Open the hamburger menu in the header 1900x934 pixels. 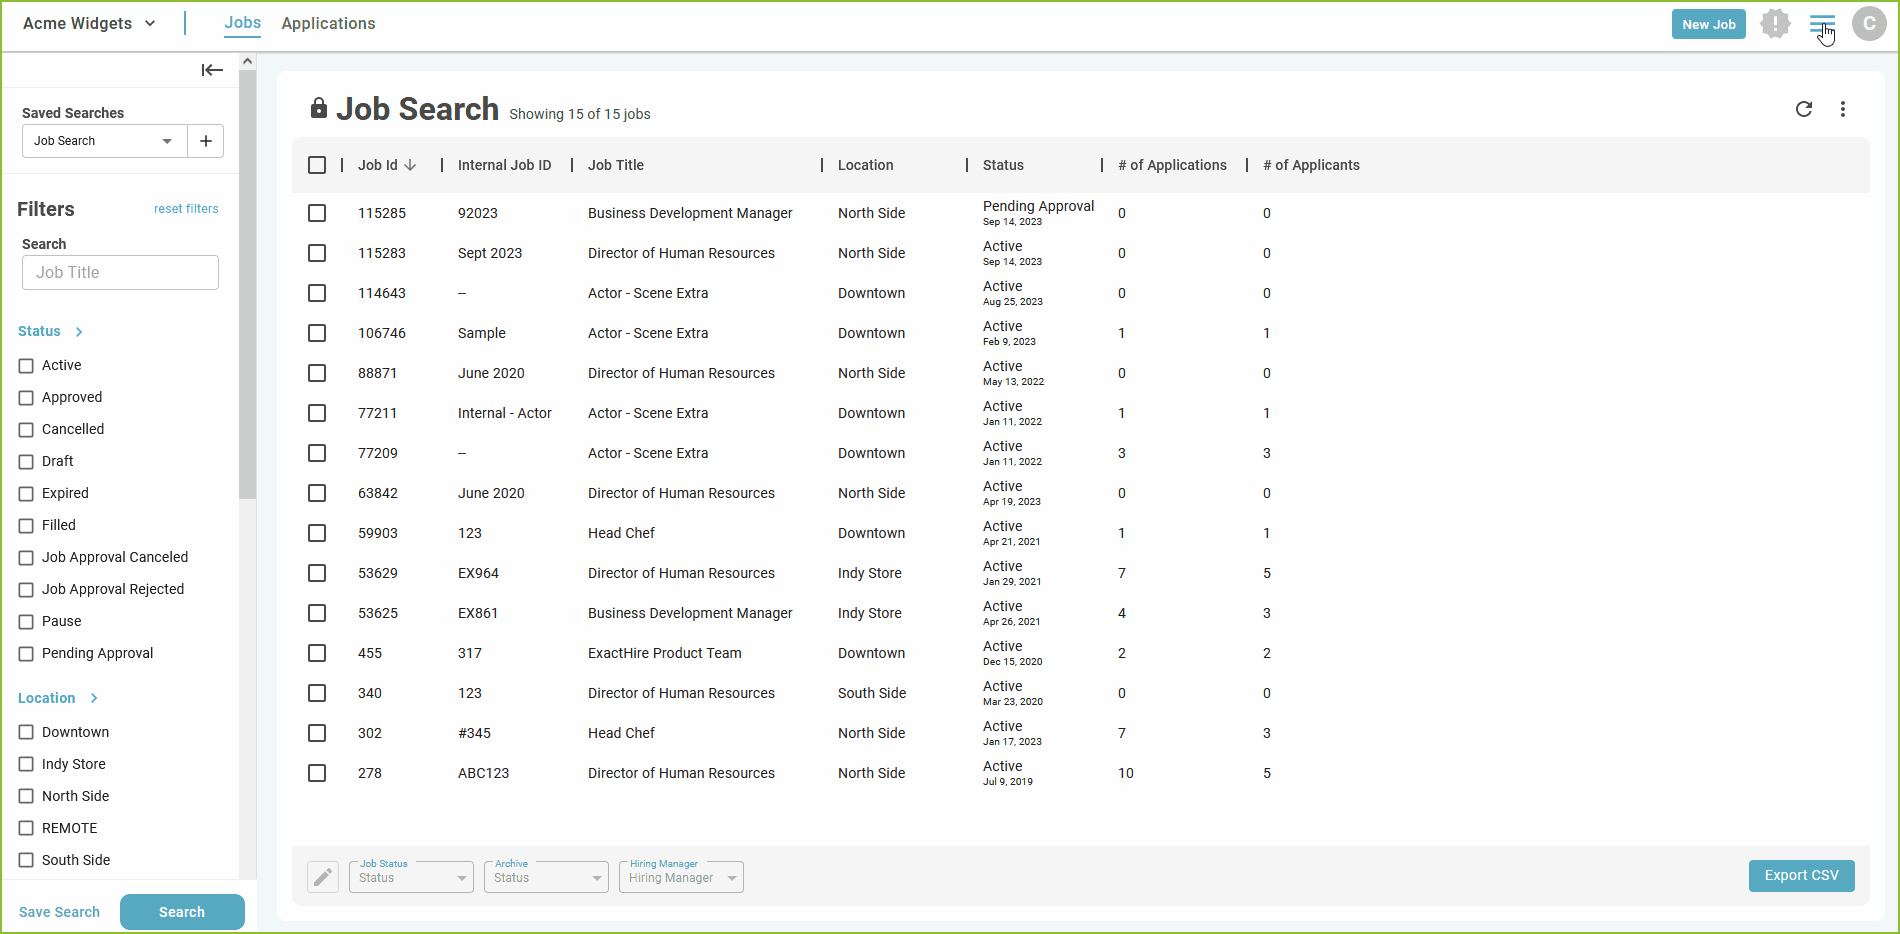(1822, 24)
